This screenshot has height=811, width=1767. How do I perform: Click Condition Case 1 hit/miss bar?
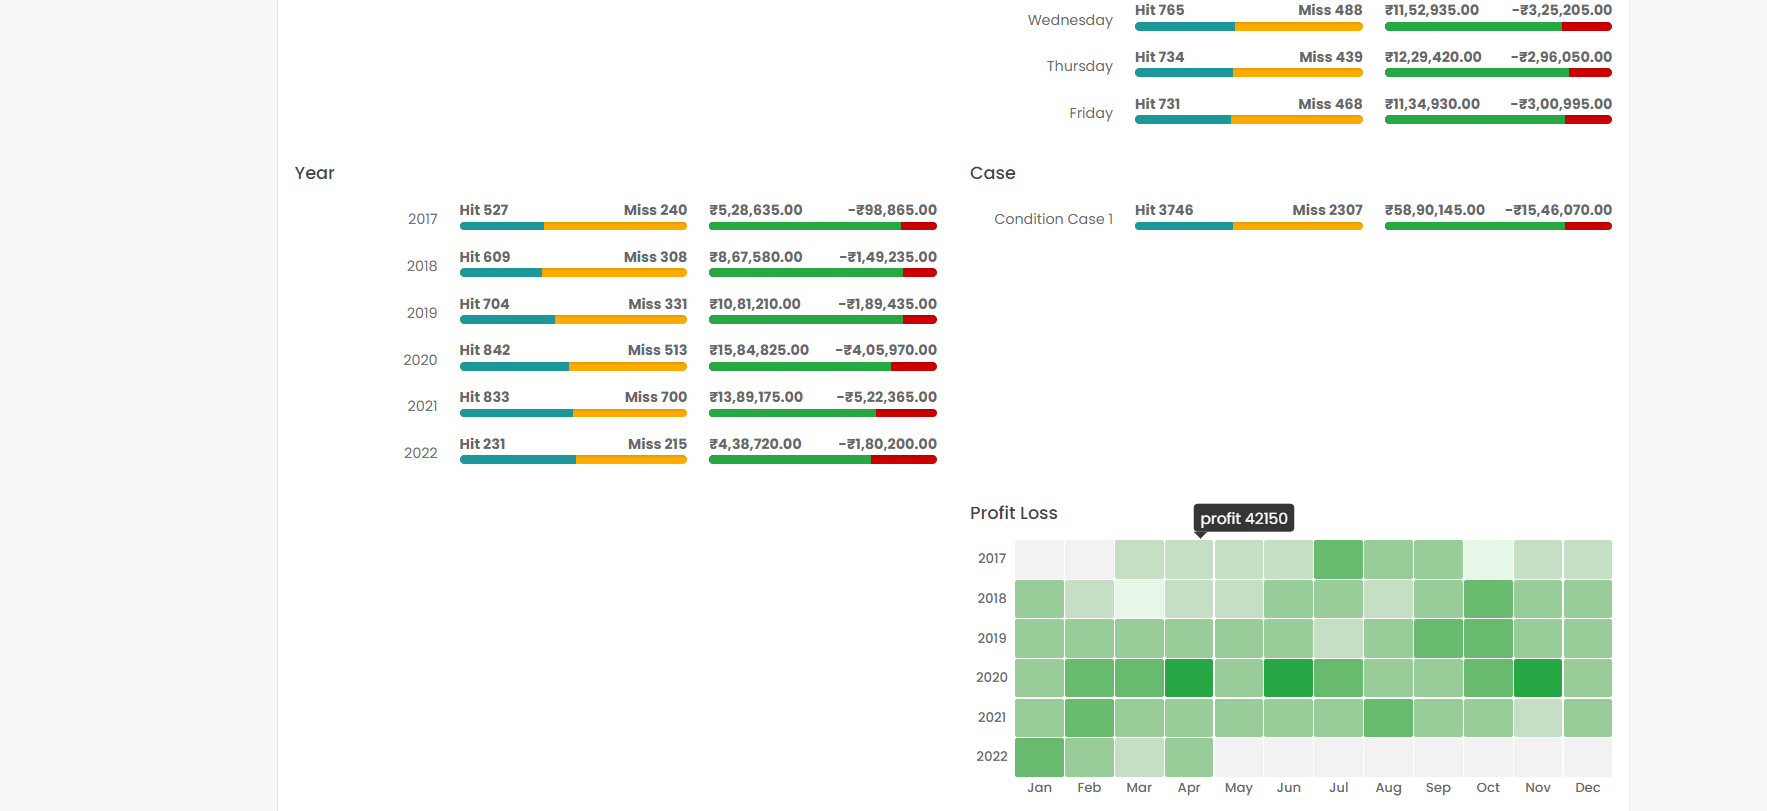[x=1248, y=226]
